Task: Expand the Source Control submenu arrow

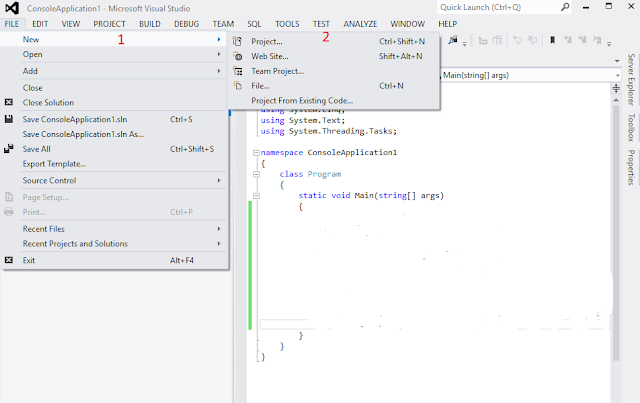Action: 219,180
